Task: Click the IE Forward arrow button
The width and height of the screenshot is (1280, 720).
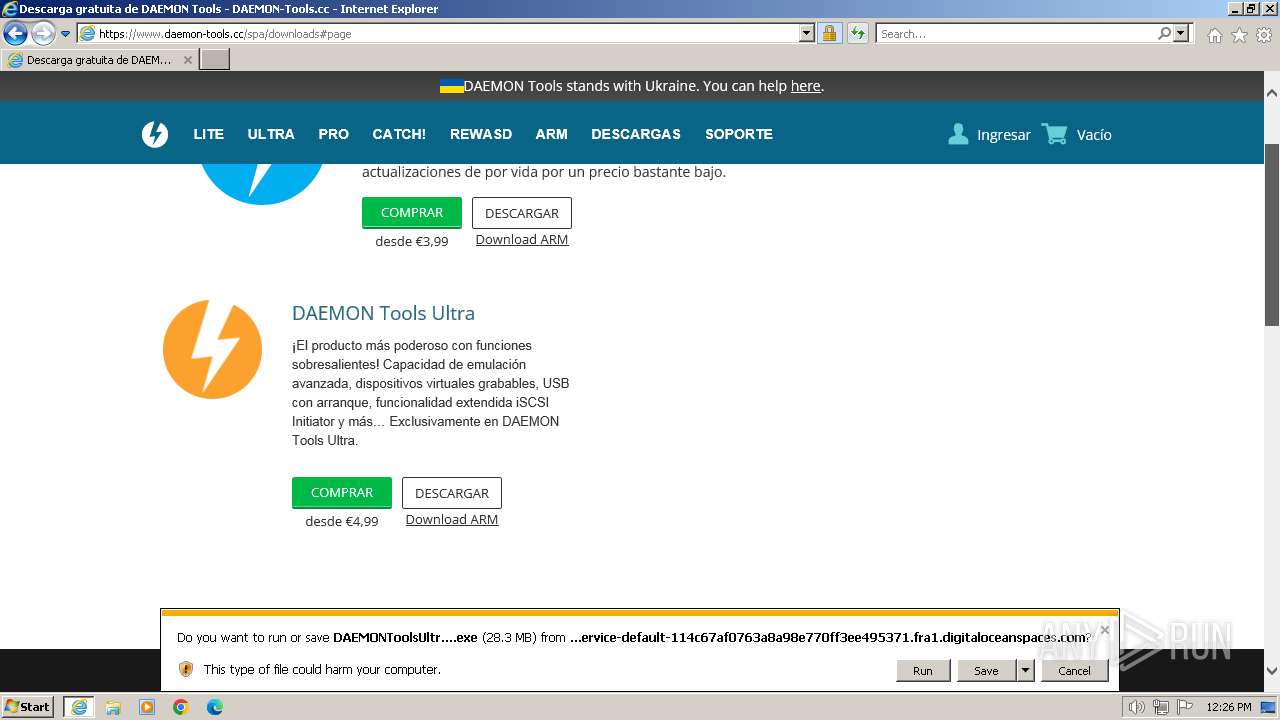Action: pos(43,33)
